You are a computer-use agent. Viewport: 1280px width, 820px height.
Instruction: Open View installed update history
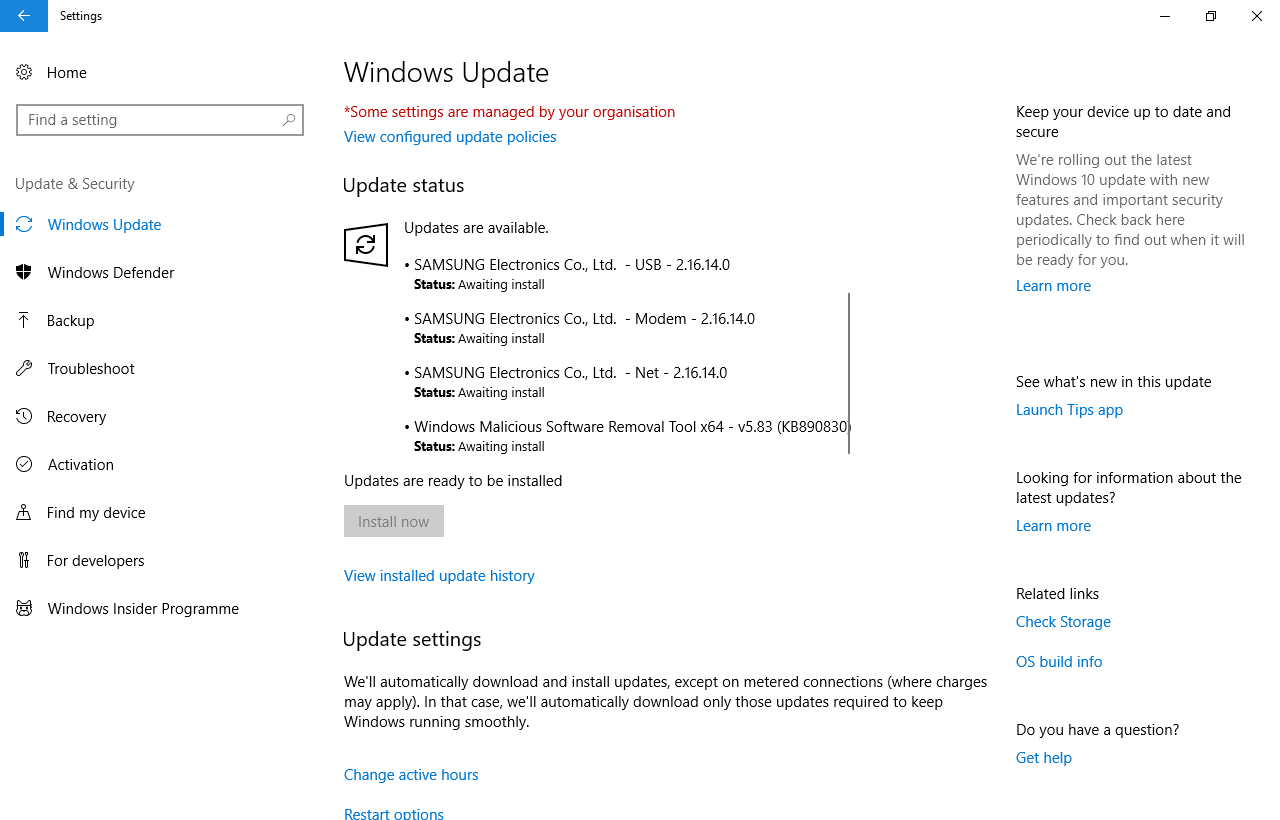tap(439, 576)
